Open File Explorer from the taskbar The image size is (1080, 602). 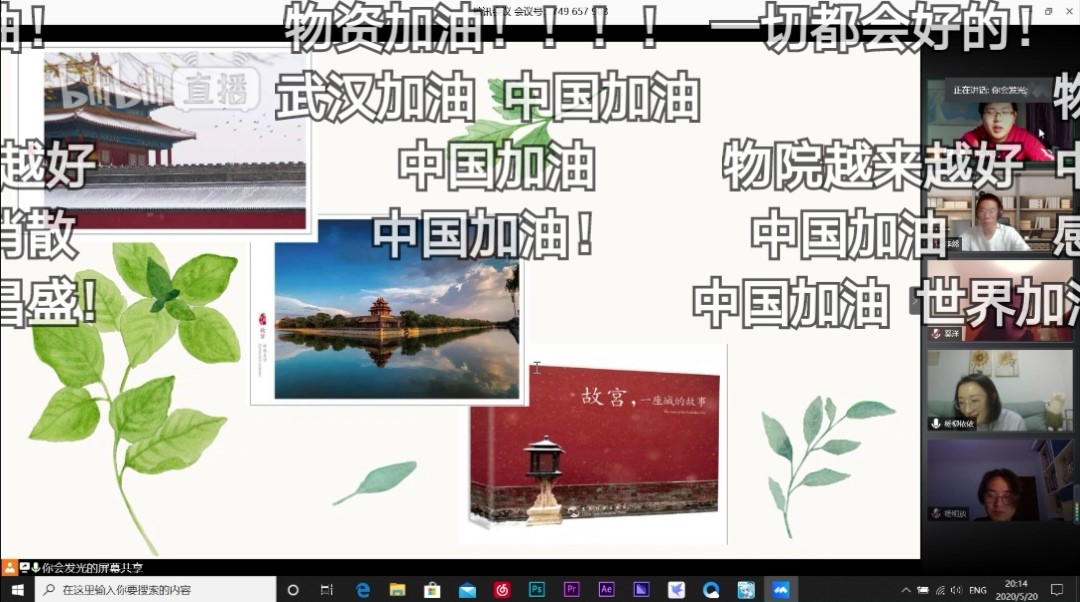(398, 590)
